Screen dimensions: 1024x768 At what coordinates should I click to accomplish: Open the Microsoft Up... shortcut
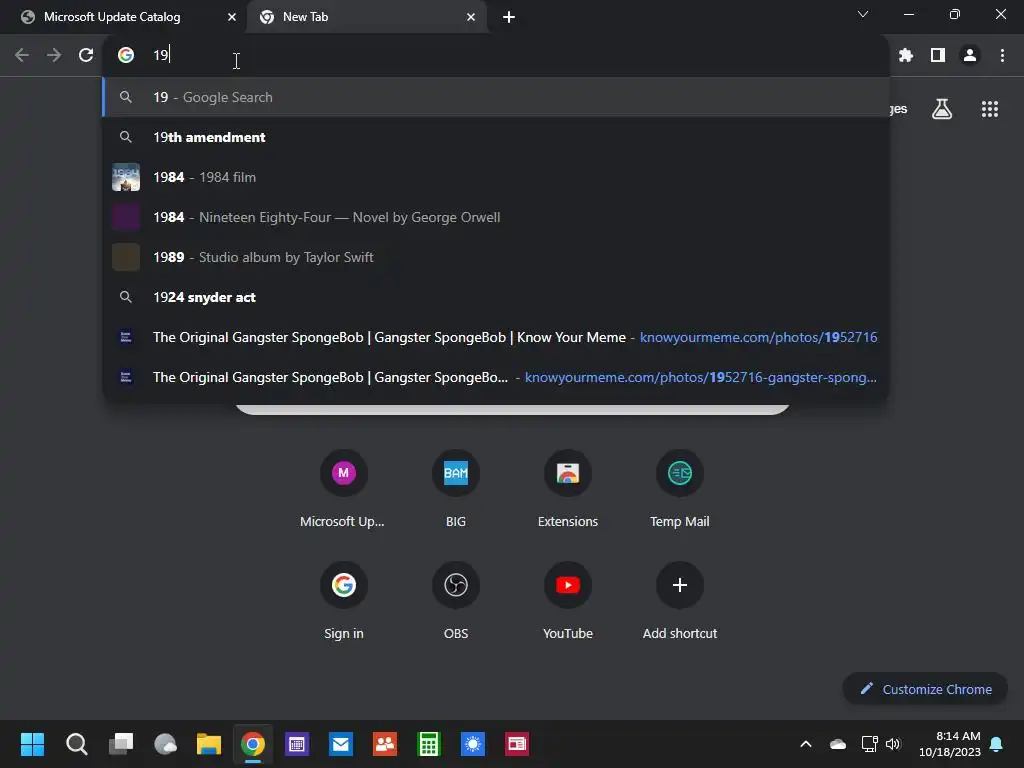click(x=344, y=489)
